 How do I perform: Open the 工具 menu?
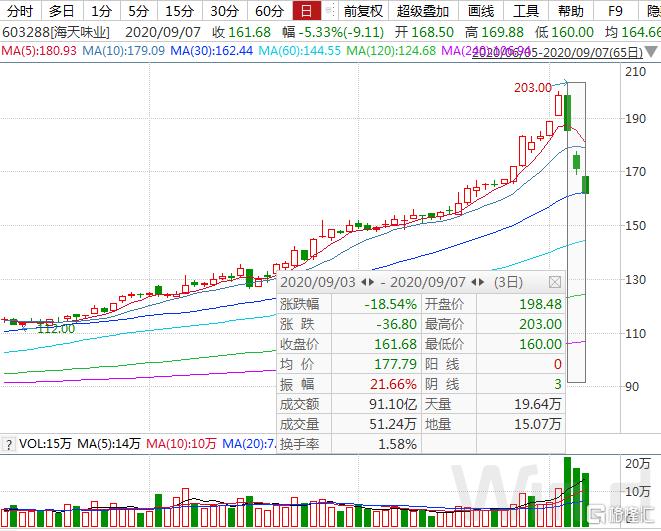point(526,11)
